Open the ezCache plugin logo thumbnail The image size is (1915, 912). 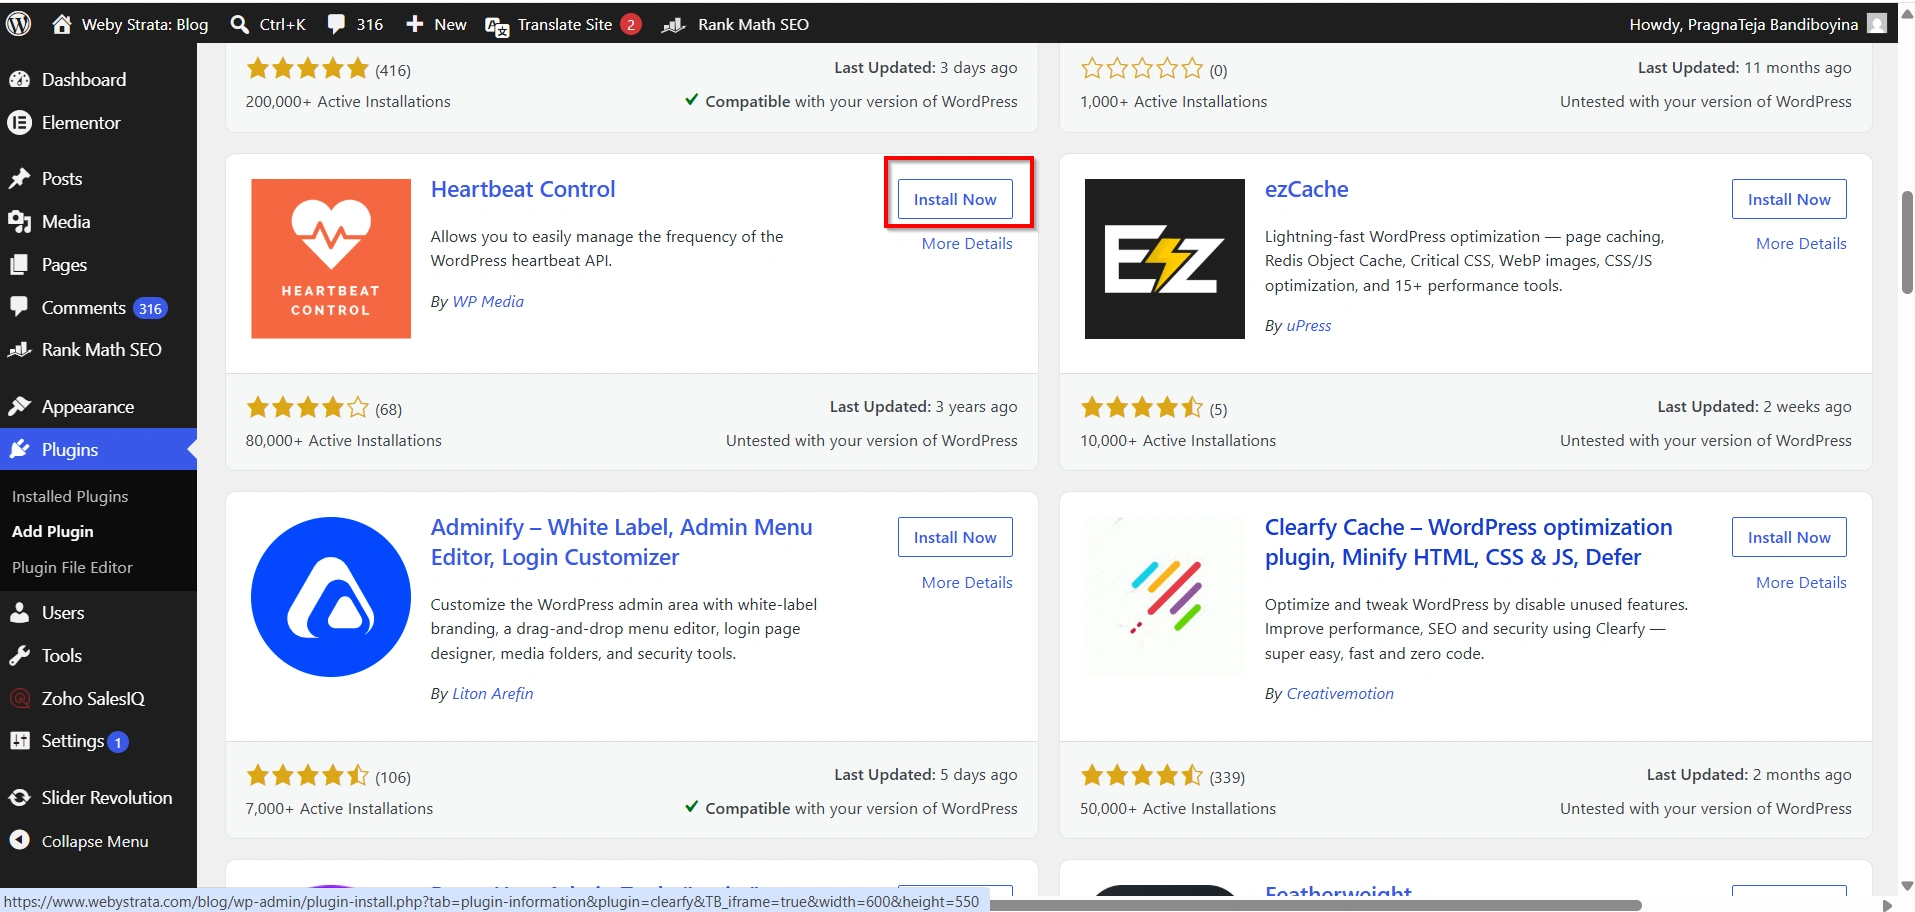(x=1164, y=258)
